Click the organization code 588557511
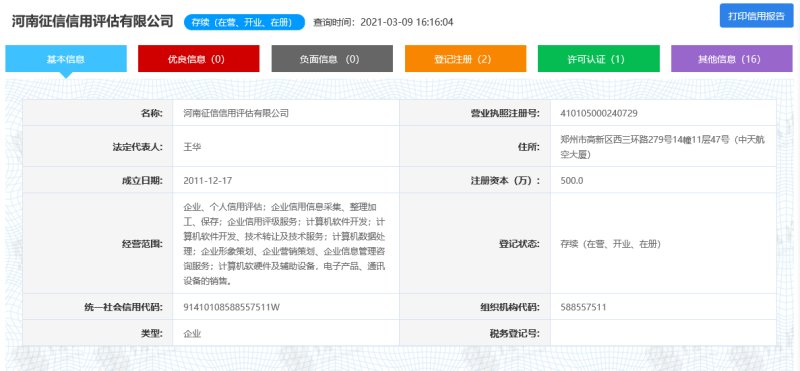Viewport: 800px width, 371px height. (x=583, y=307)
